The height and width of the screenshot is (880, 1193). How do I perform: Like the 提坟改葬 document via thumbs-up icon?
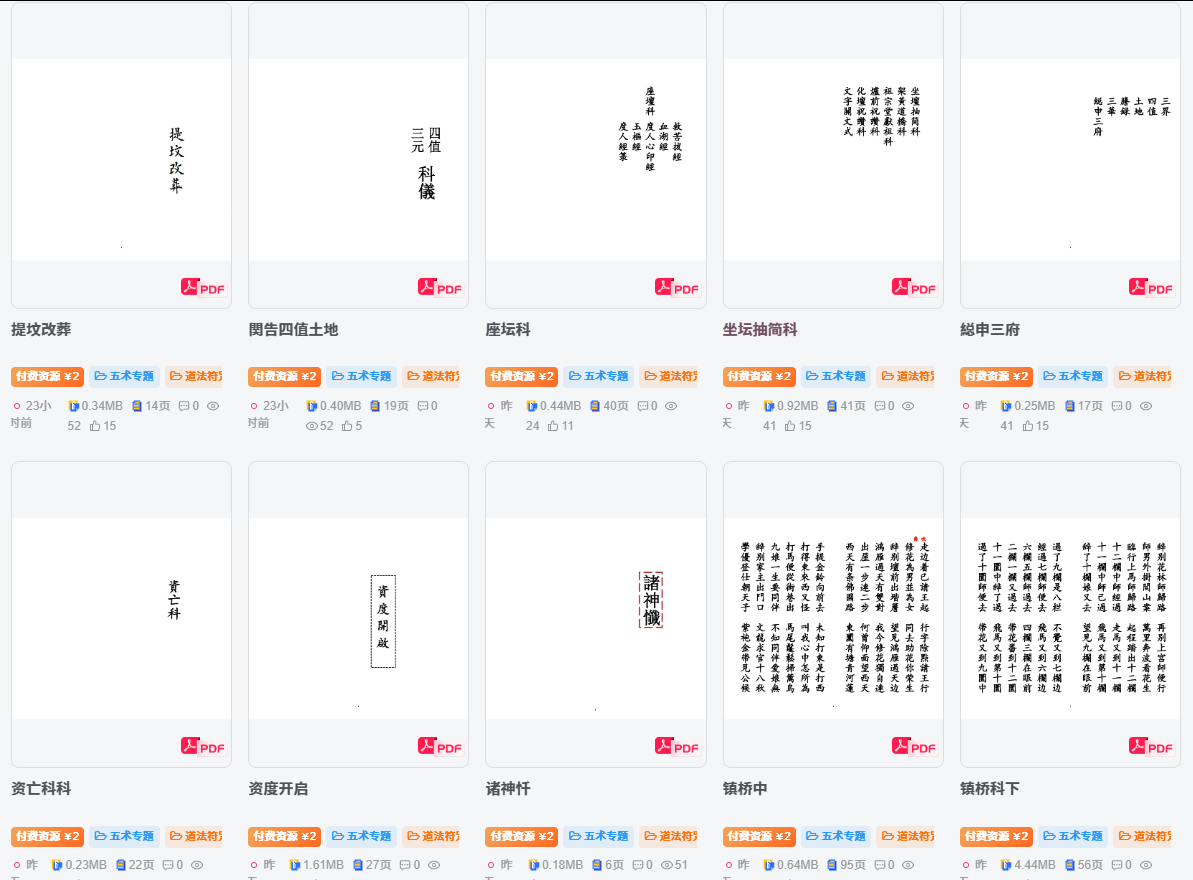(95, 426)
